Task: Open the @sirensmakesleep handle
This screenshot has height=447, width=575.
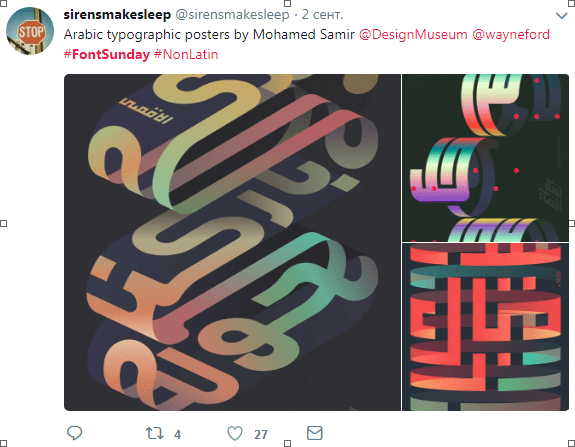Action: click(232, 15)
